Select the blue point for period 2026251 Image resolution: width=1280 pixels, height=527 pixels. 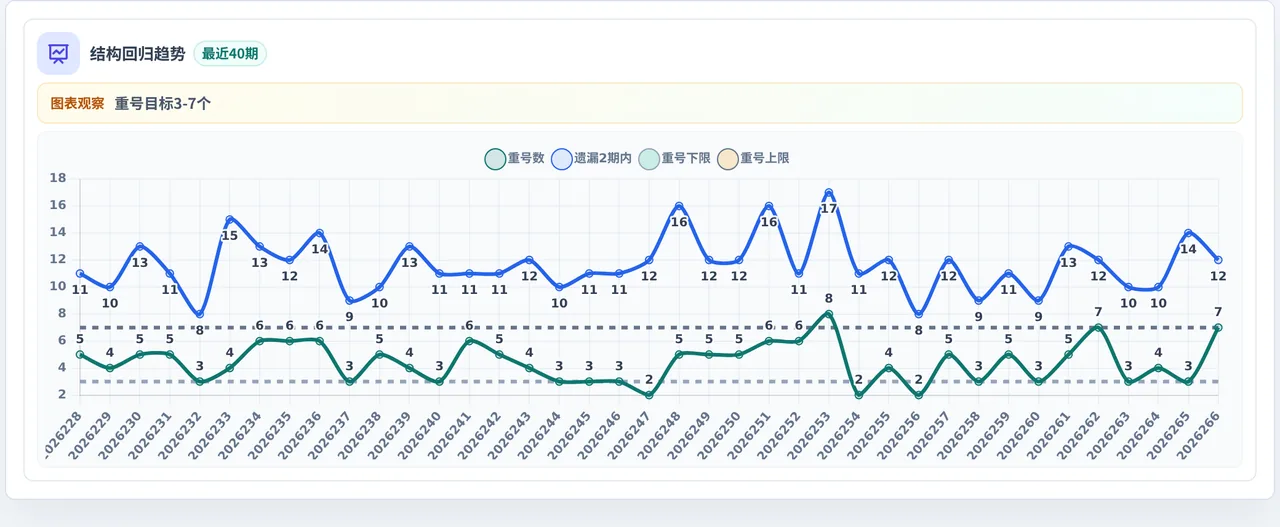[768, 206]
